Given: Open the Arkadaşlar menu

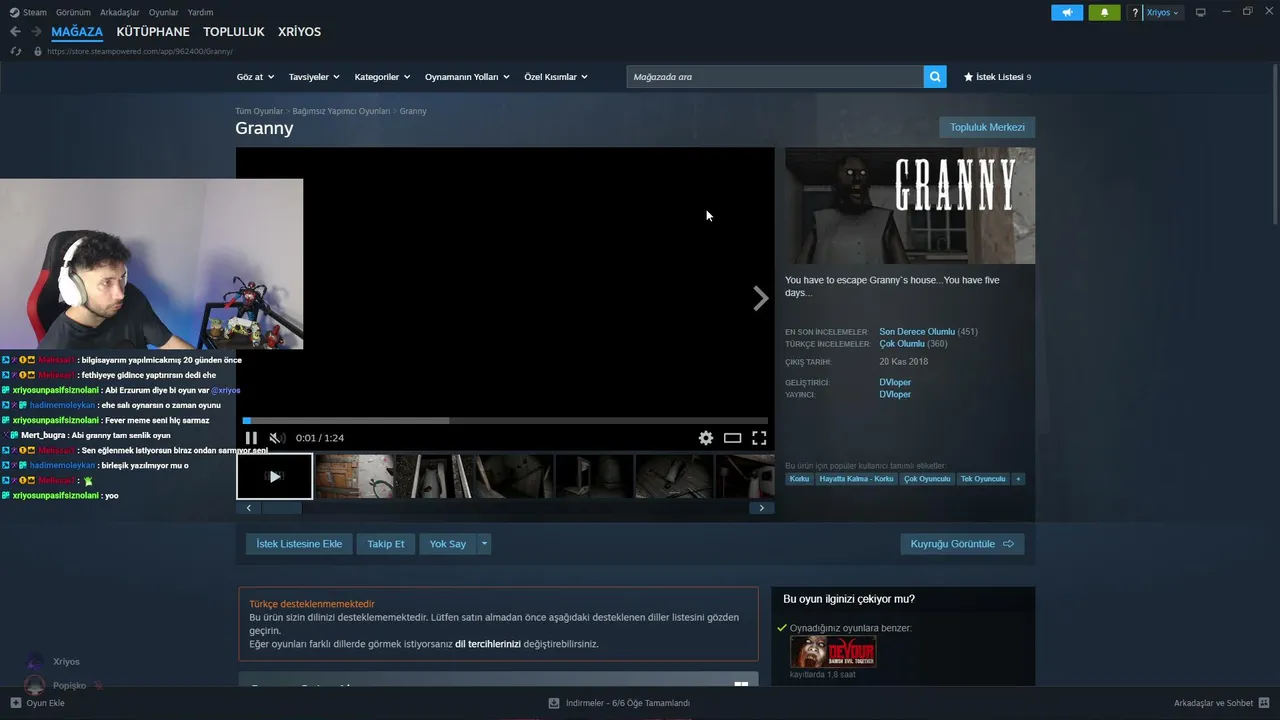Looking at the screenshot, I should 120,13.
